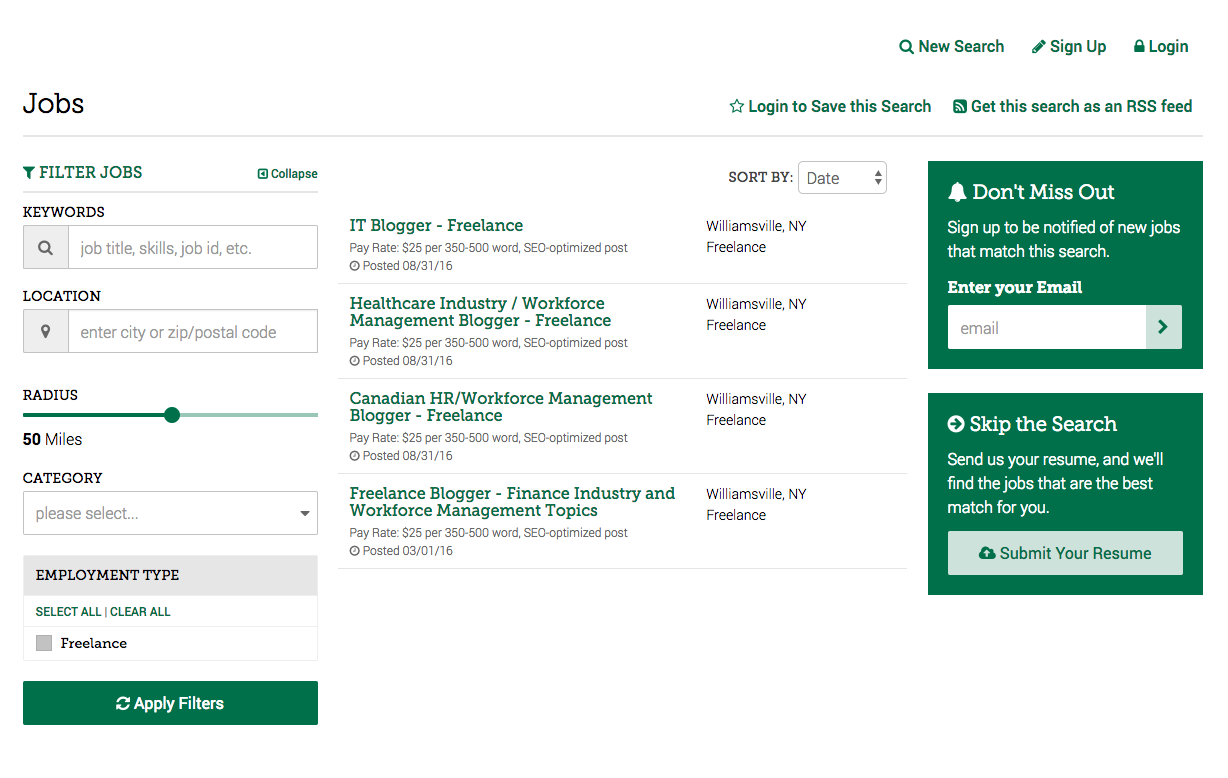
Task: Click the collapse arrow icon
Action: 263,174
